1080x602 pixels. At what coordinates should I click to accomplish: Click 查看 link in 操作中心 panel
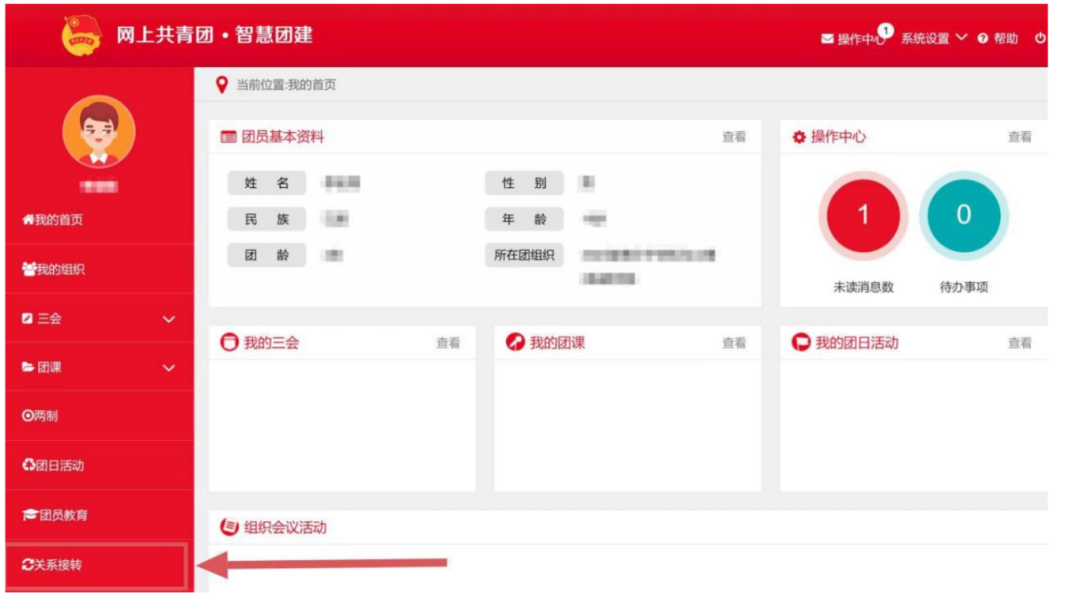point(1019,137)
